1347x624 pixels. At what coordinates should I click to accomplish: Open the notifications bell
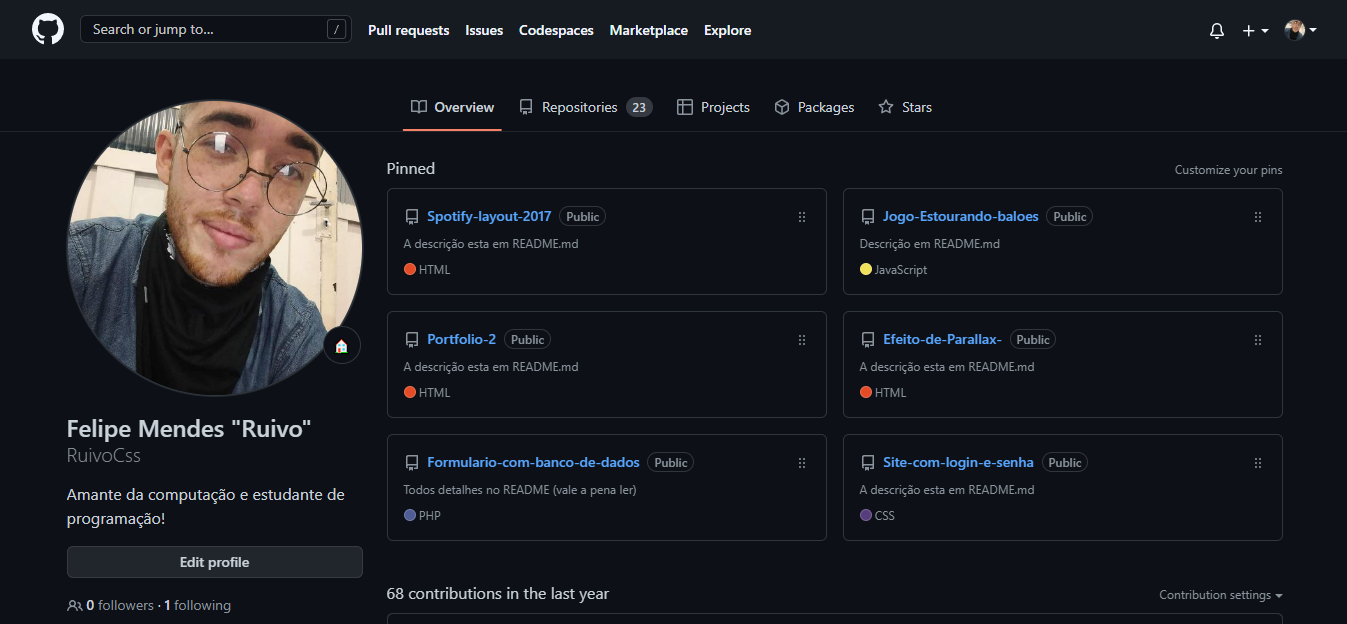pos(1217,31)
